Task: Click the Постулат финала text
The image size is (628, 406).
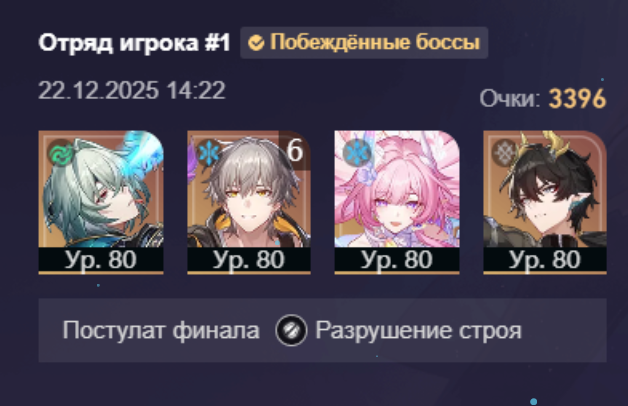Action: click(x=161, y=331)
